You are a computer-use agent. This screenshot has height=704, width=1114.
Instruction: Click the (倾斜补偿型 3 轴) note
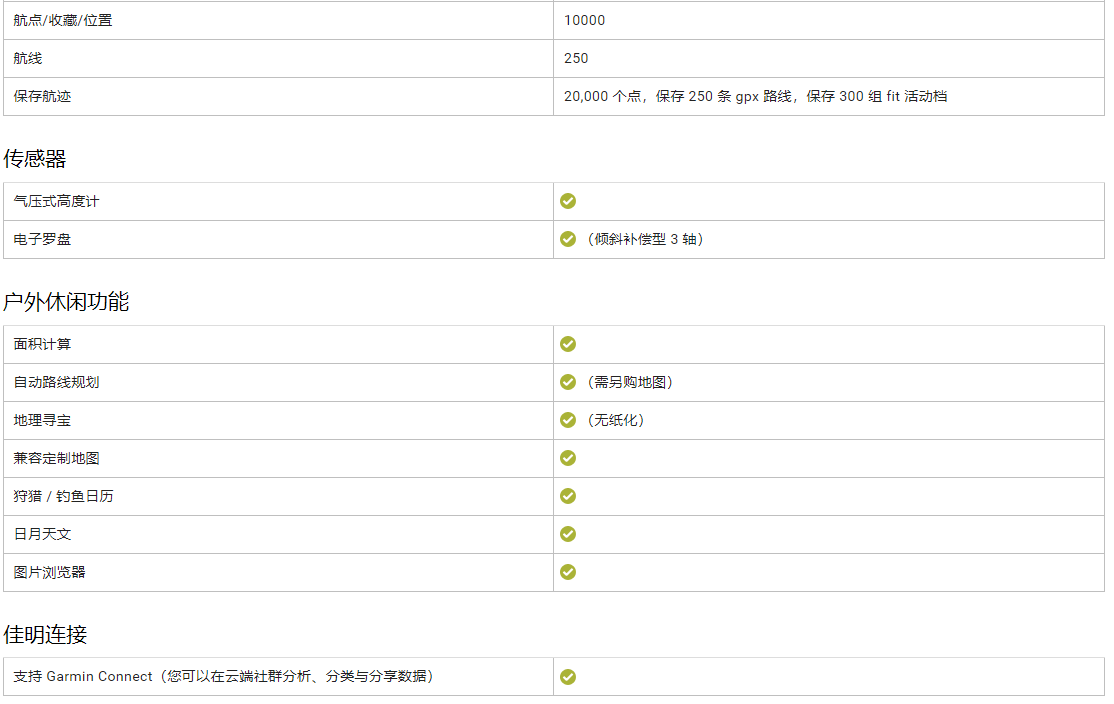(x=644, y=239)
